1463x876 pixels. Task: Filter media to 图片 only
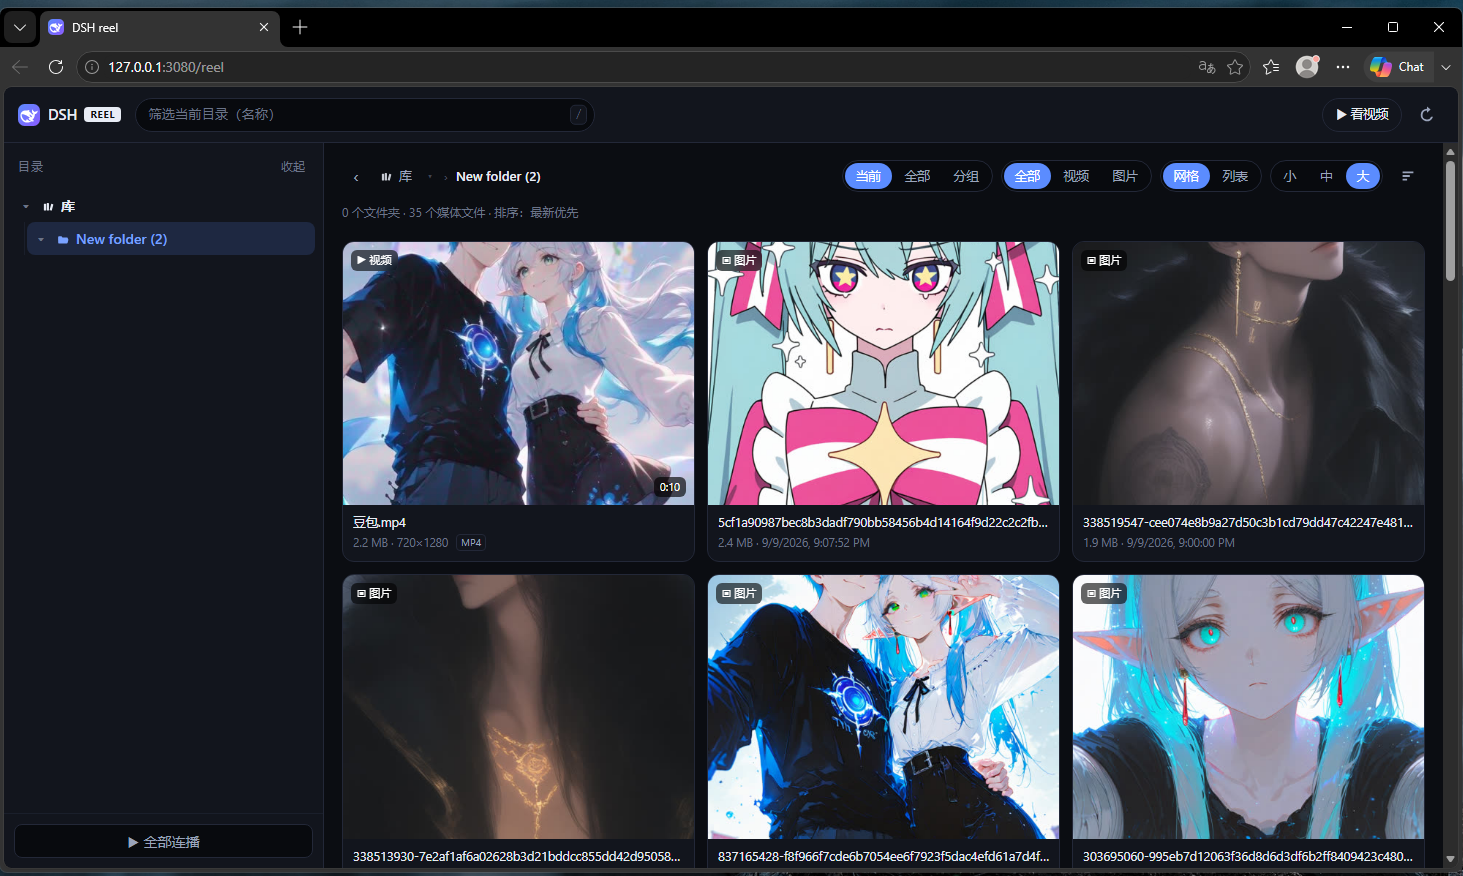click(1125, 176)
